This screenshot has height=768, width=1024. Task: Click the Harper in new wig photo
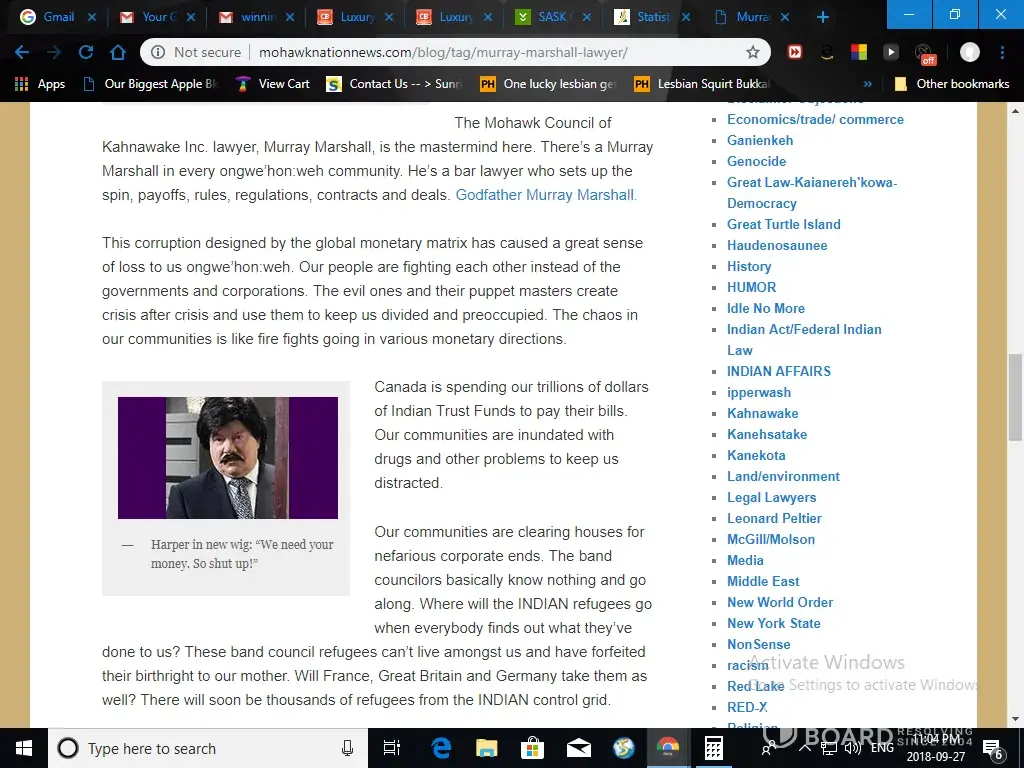(228, 458)
